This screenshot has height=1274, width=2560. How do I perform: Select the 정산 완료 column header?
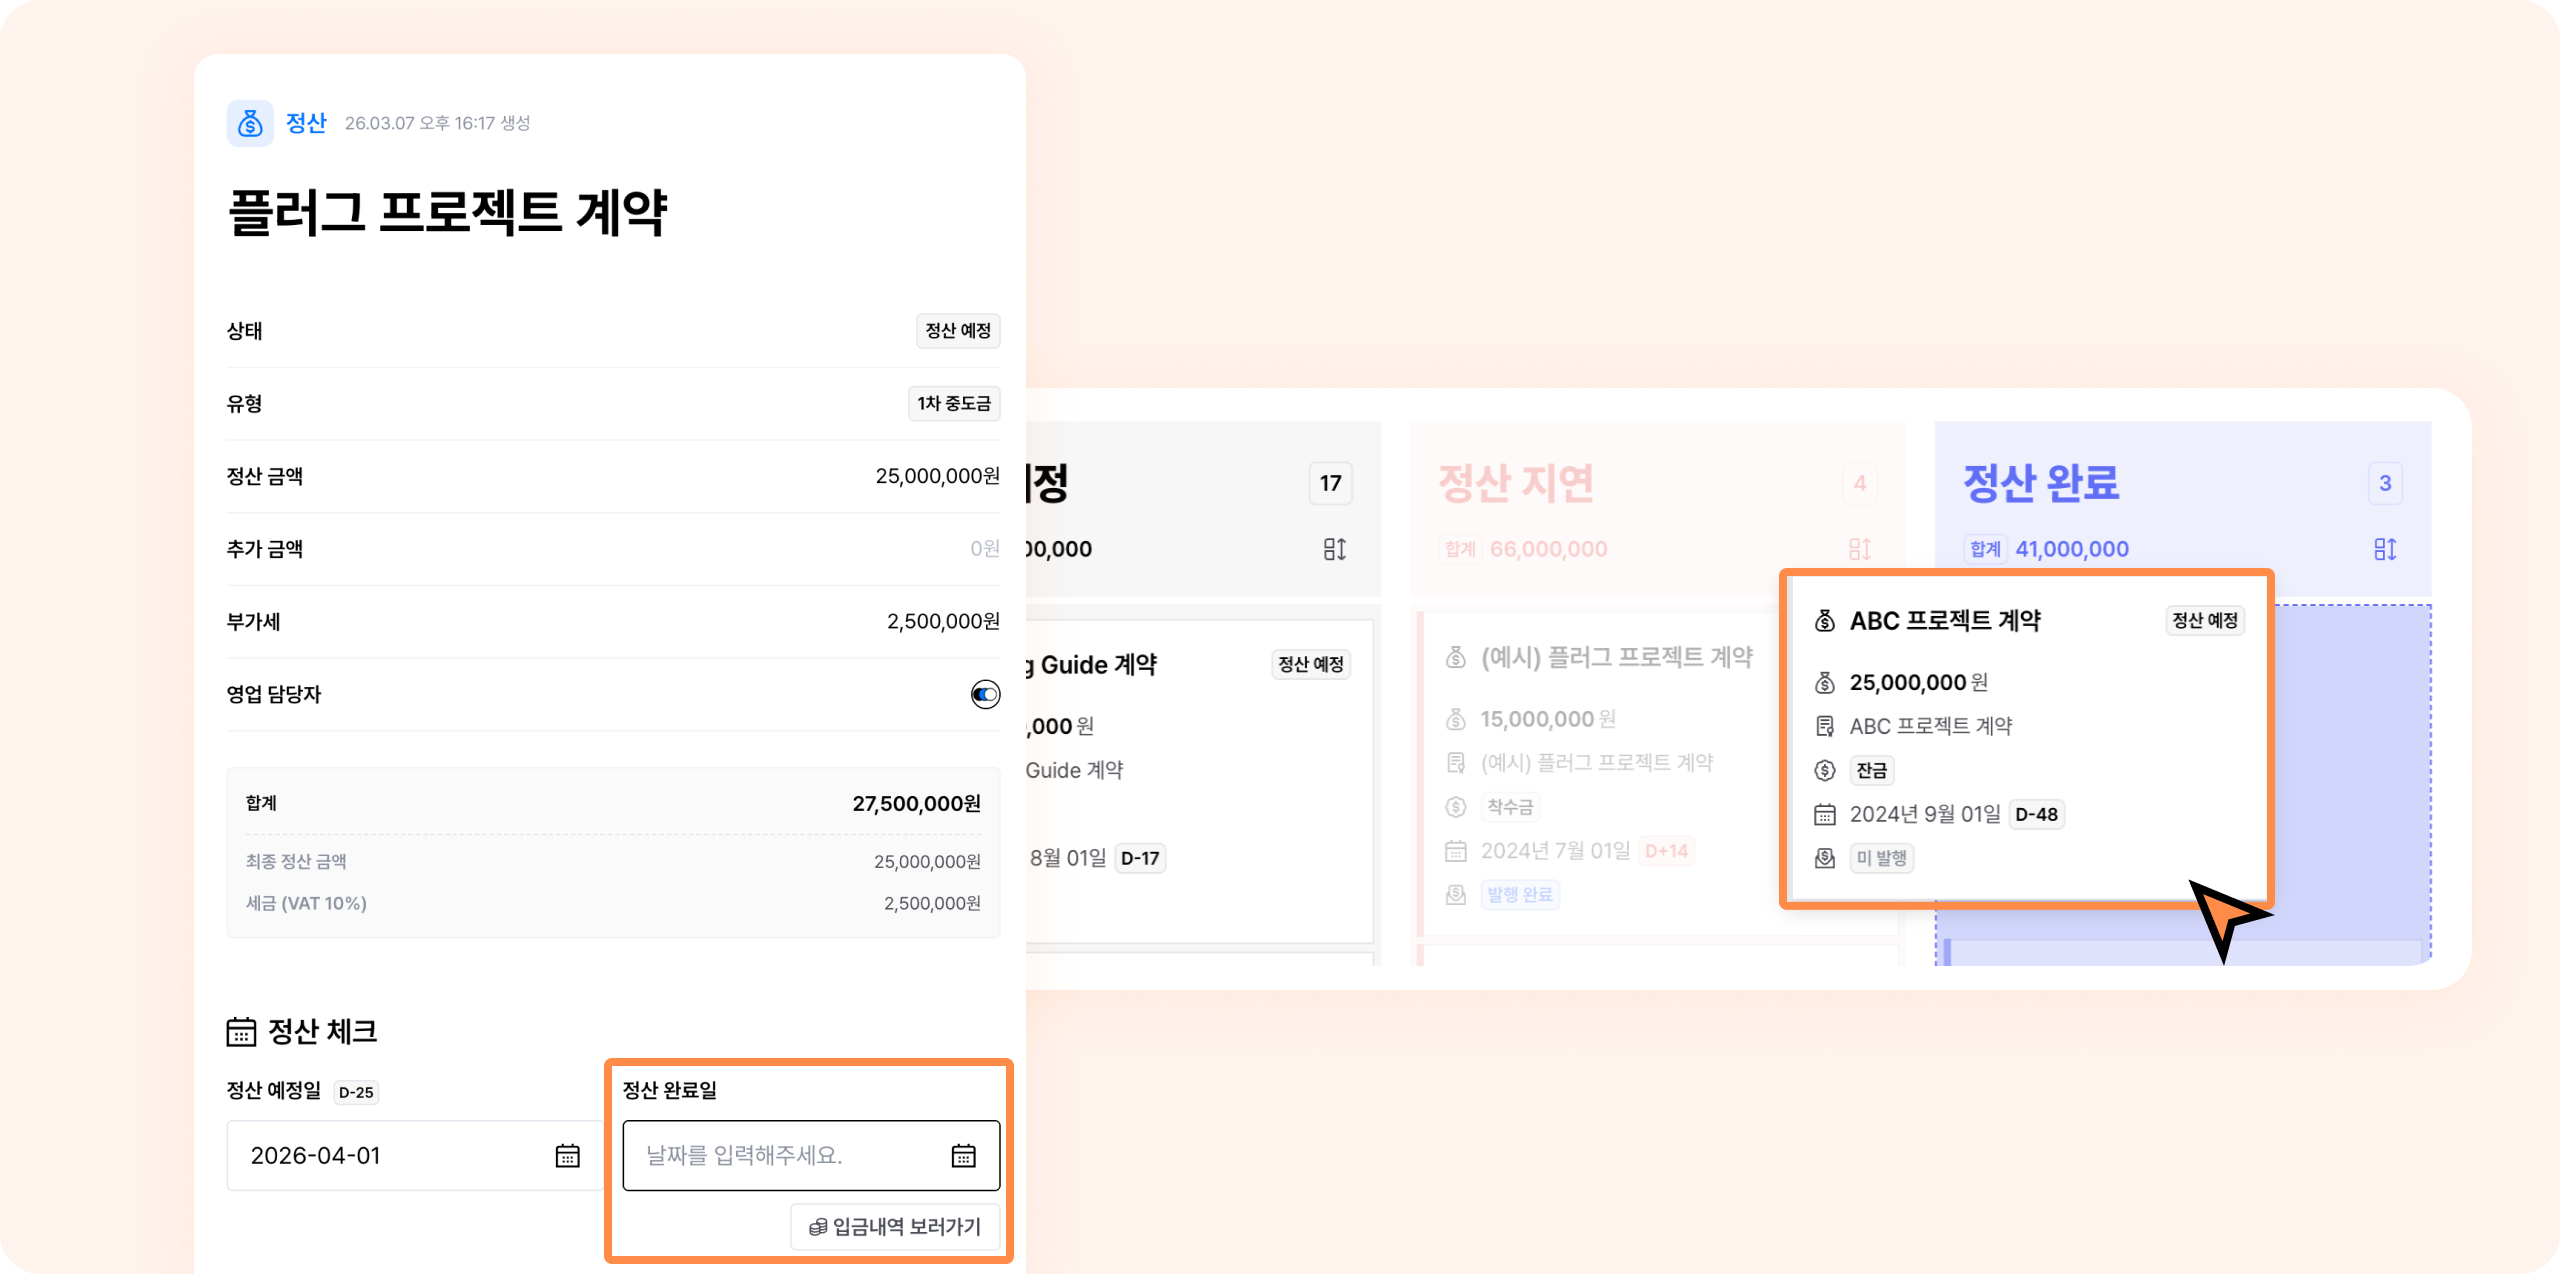[2041, 483]
